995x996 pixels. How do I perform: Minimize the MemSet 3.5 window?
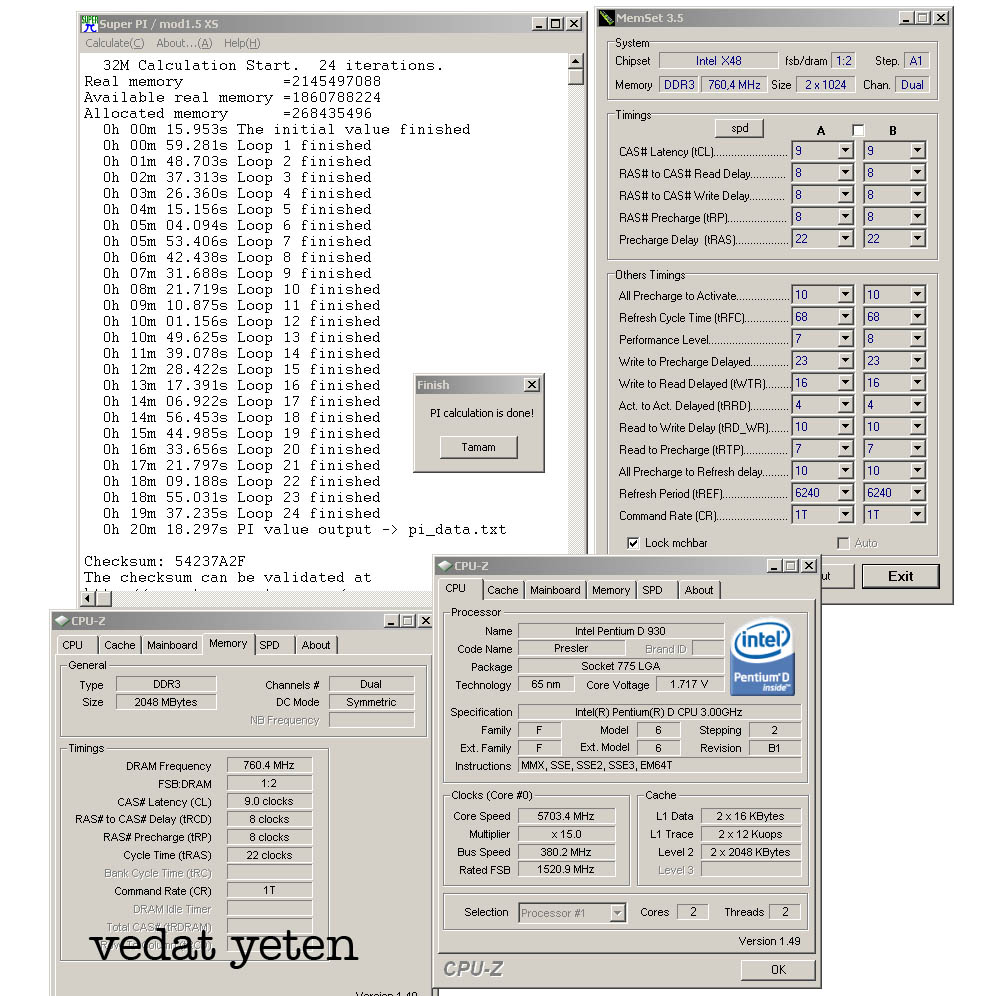[x=906, y=18]
